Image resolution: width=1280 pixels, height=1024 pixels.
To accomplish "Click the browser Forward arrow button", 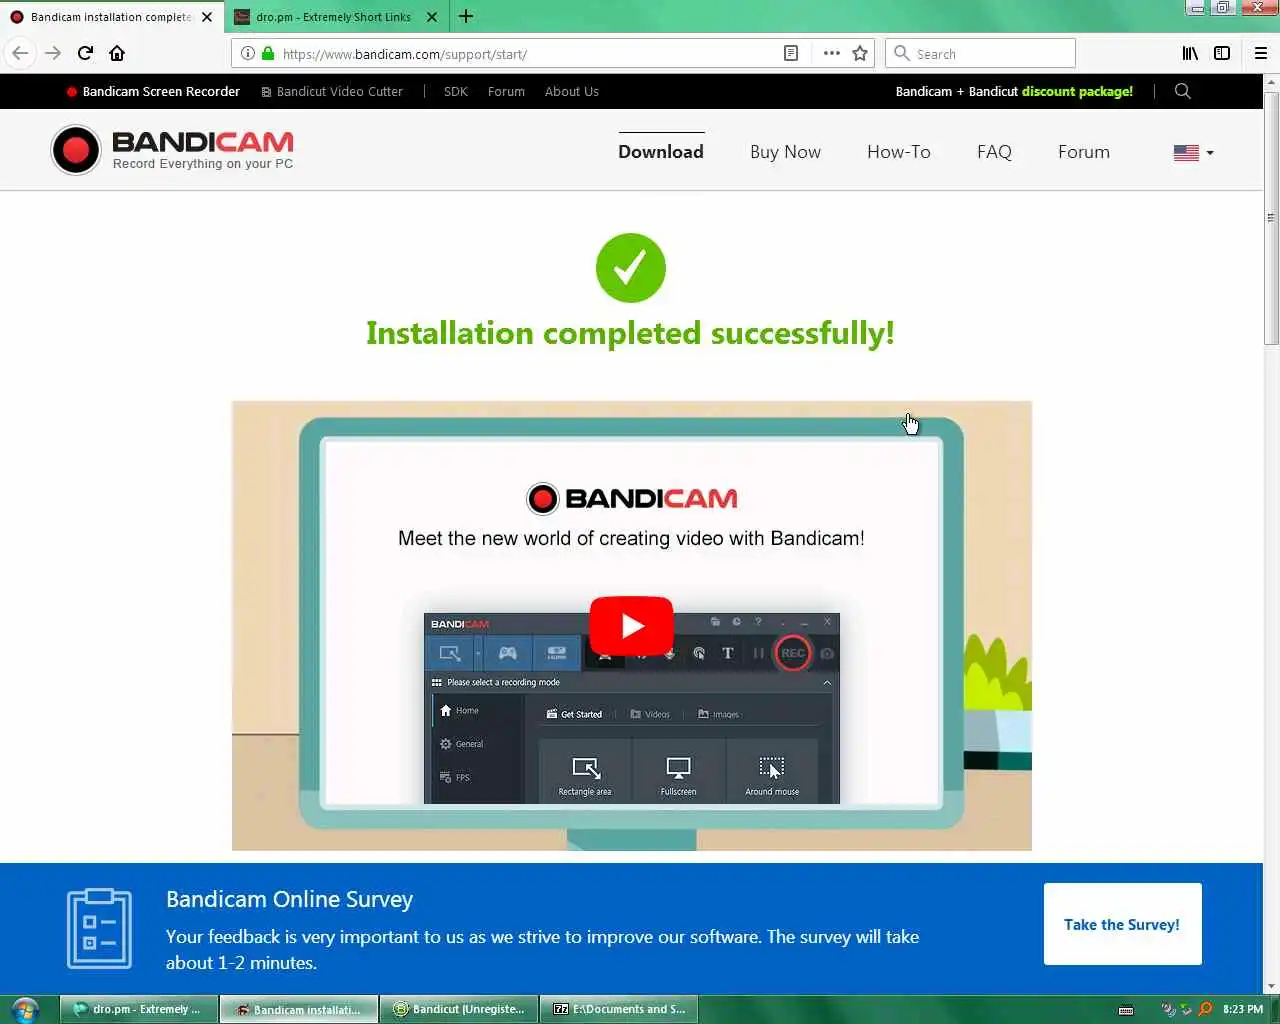I will coord(53,53).
